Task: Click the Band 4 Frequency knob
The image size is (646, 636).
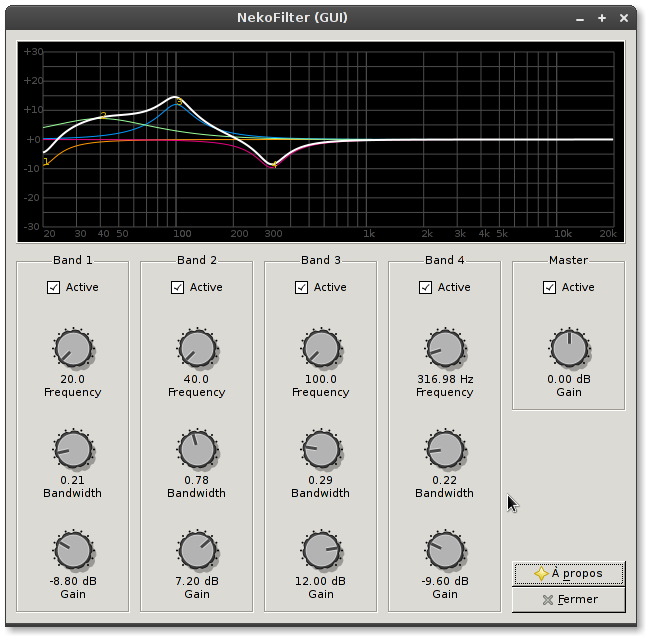Action: click(444, 349)
